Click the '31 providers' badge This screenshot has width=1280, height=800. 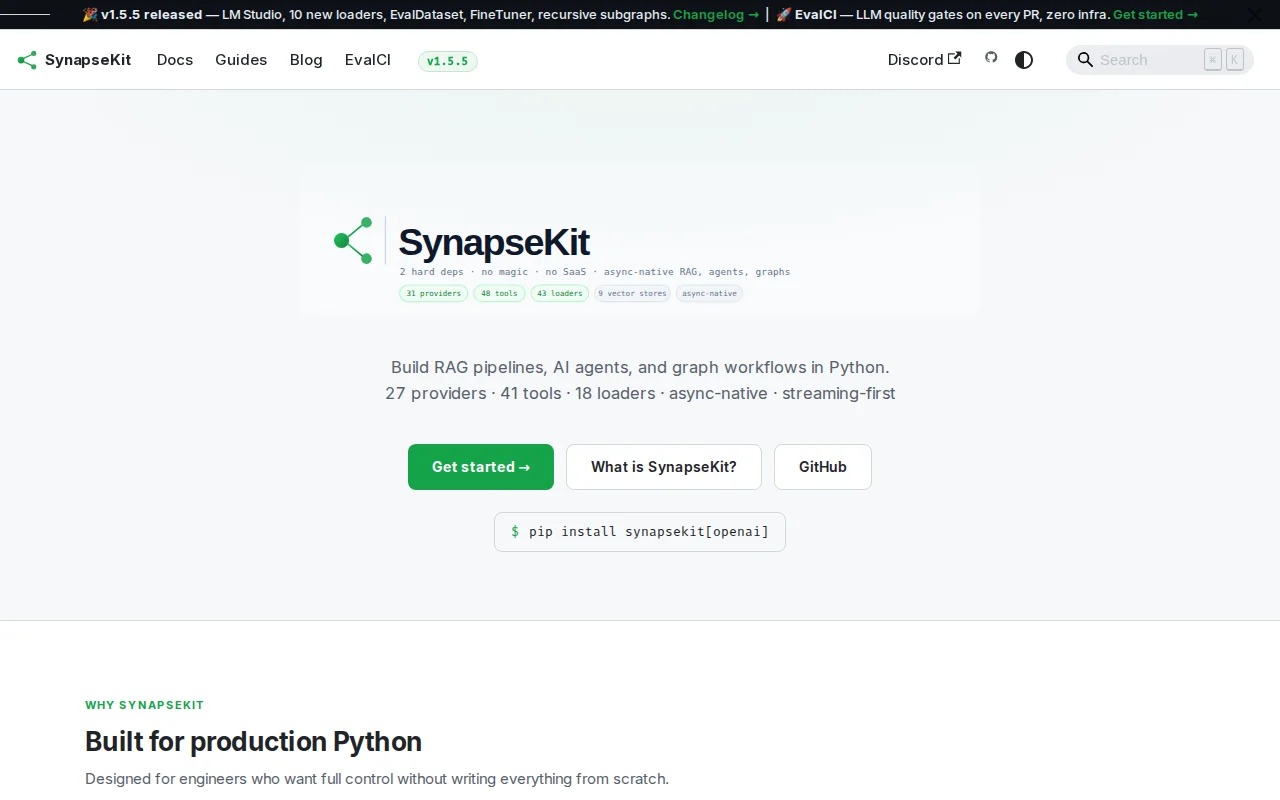click(434, 293)
